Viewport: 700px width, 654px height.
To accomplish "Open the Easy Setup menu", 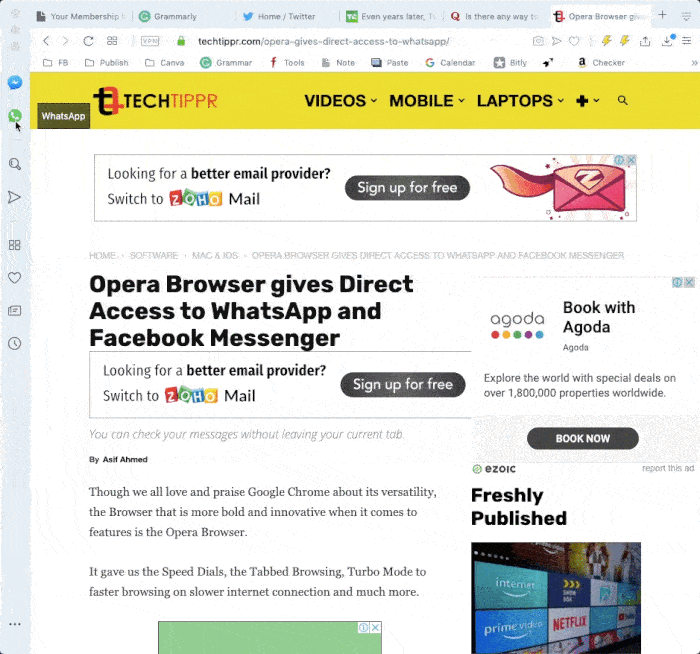I will pos(687,41).
